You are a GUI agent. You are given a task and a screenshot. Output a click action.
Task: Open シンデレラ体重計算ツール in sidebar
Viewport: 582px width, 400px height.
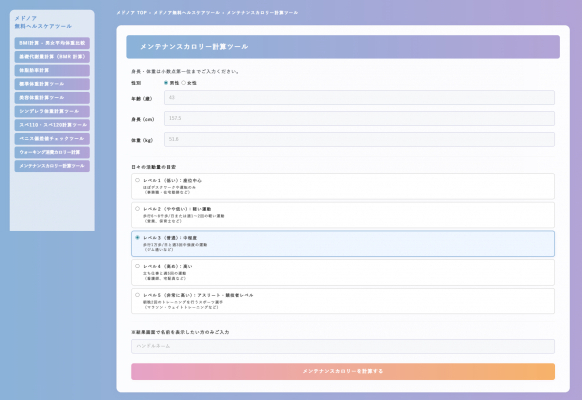[52, 111]
